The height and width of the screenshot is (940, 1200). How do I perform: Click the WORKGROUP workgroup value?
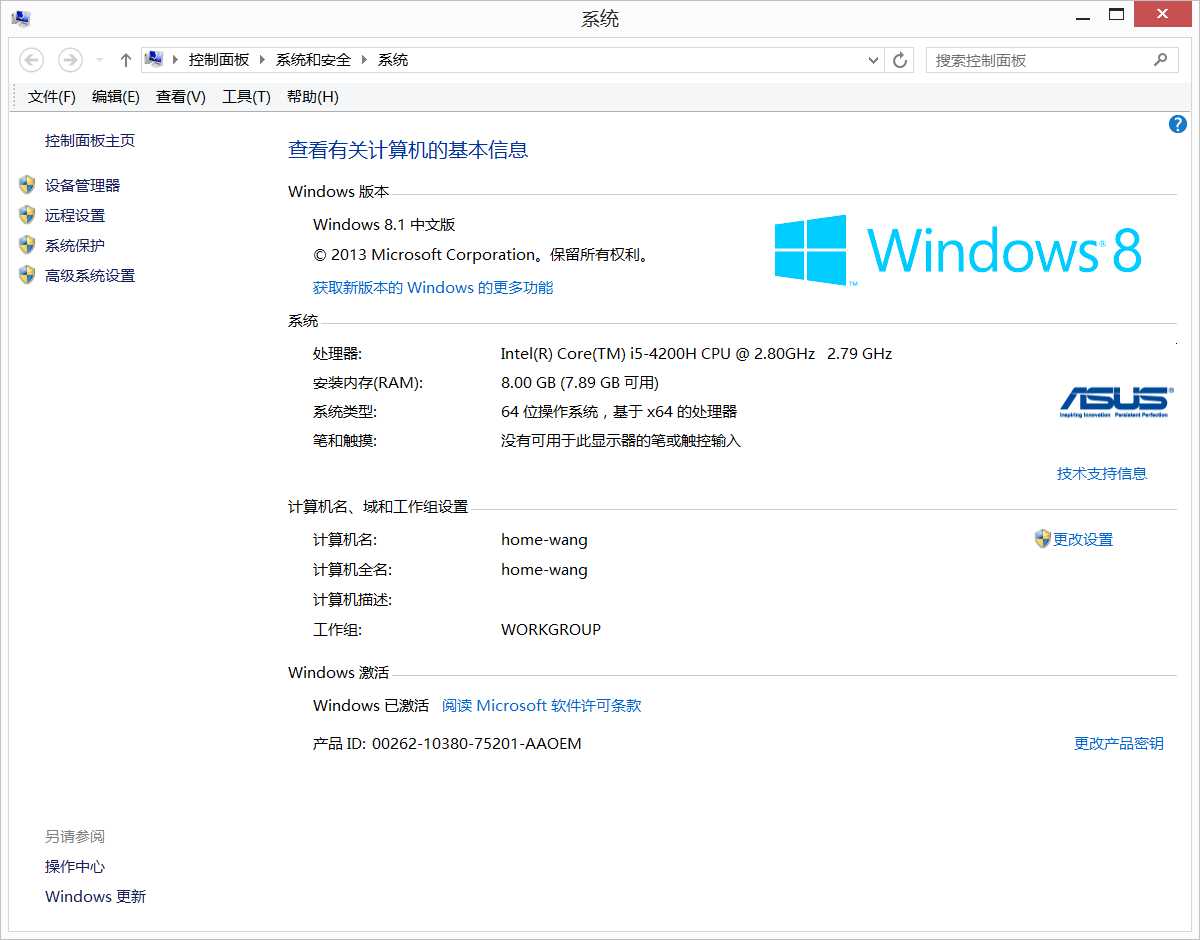[x=551, y=630]
